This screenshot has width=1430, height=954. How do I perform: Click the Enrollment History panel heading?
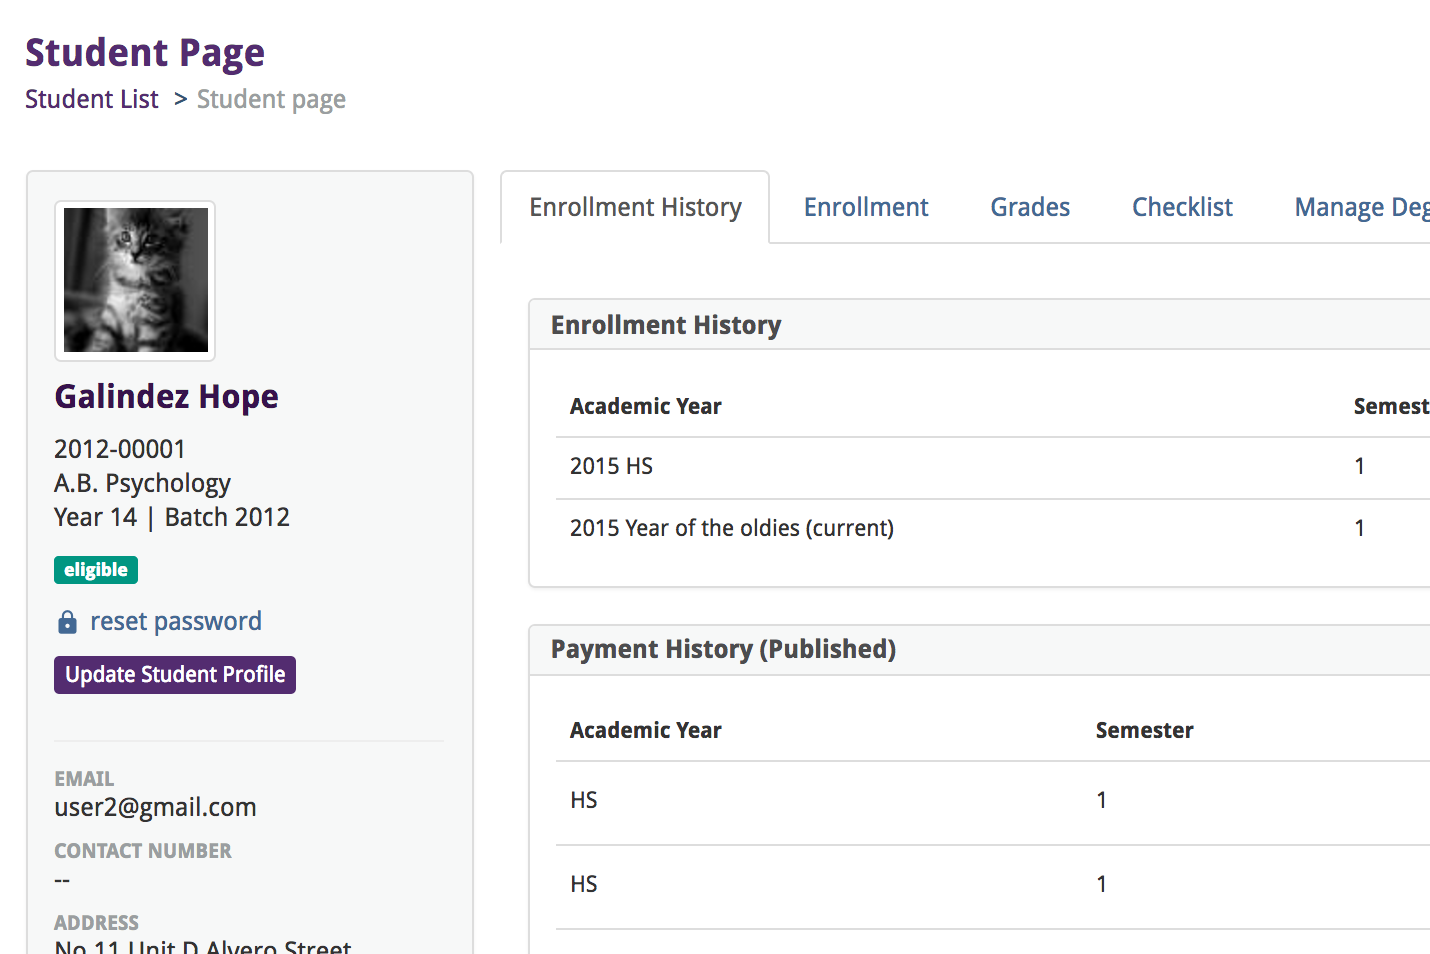pyautogui.click(x=666, y=325)
